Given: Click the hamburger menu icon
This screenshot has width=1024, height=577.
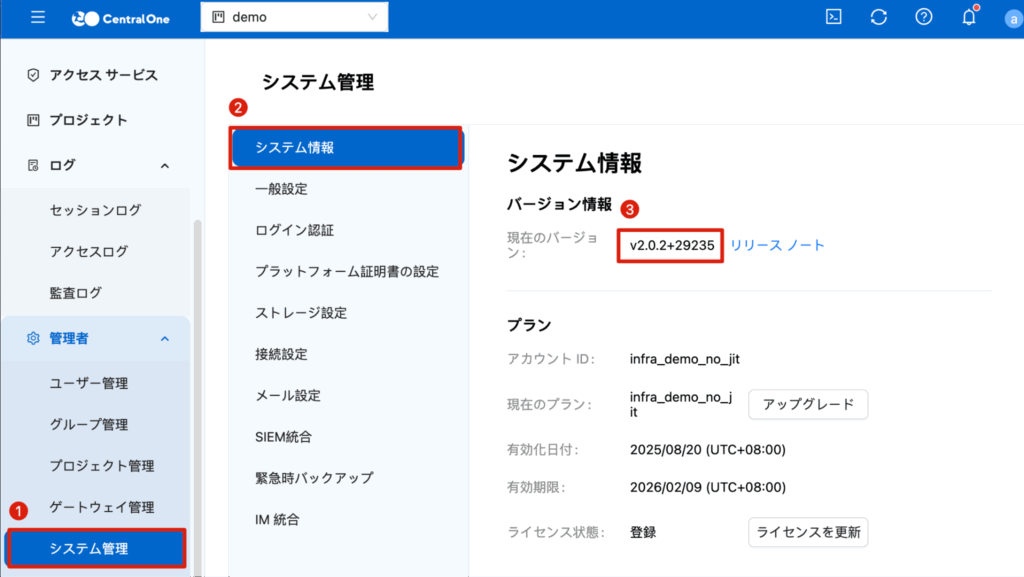Looking at the screenshot, I should click(38, 18).
